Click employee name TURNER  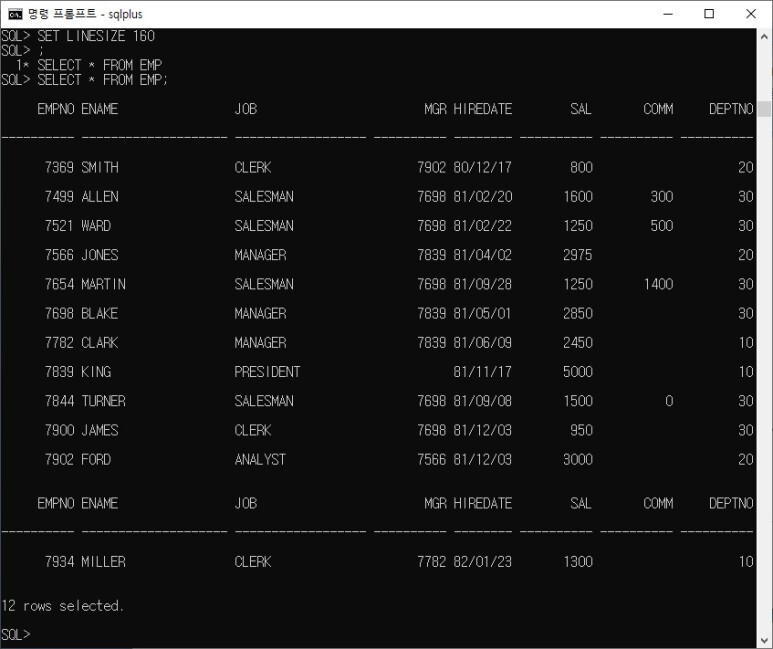(104, 401)
